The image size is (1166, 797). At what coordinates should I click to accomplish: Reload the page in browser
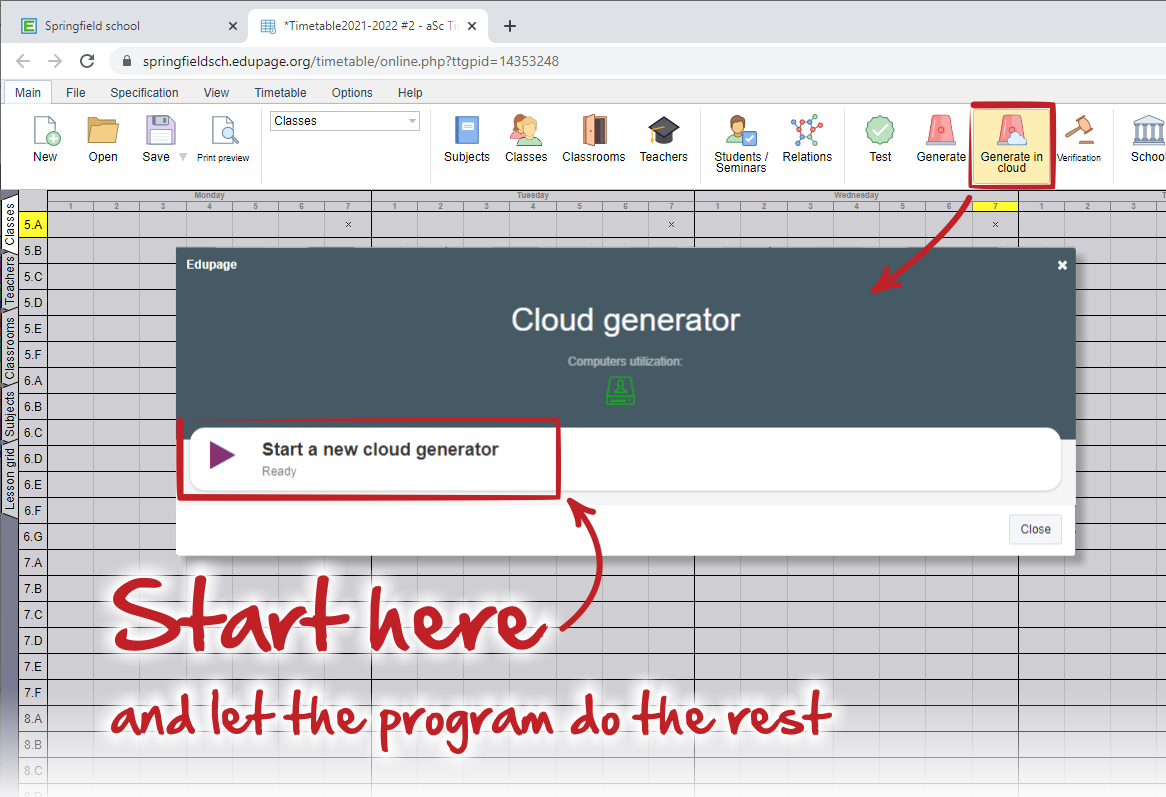87,61
